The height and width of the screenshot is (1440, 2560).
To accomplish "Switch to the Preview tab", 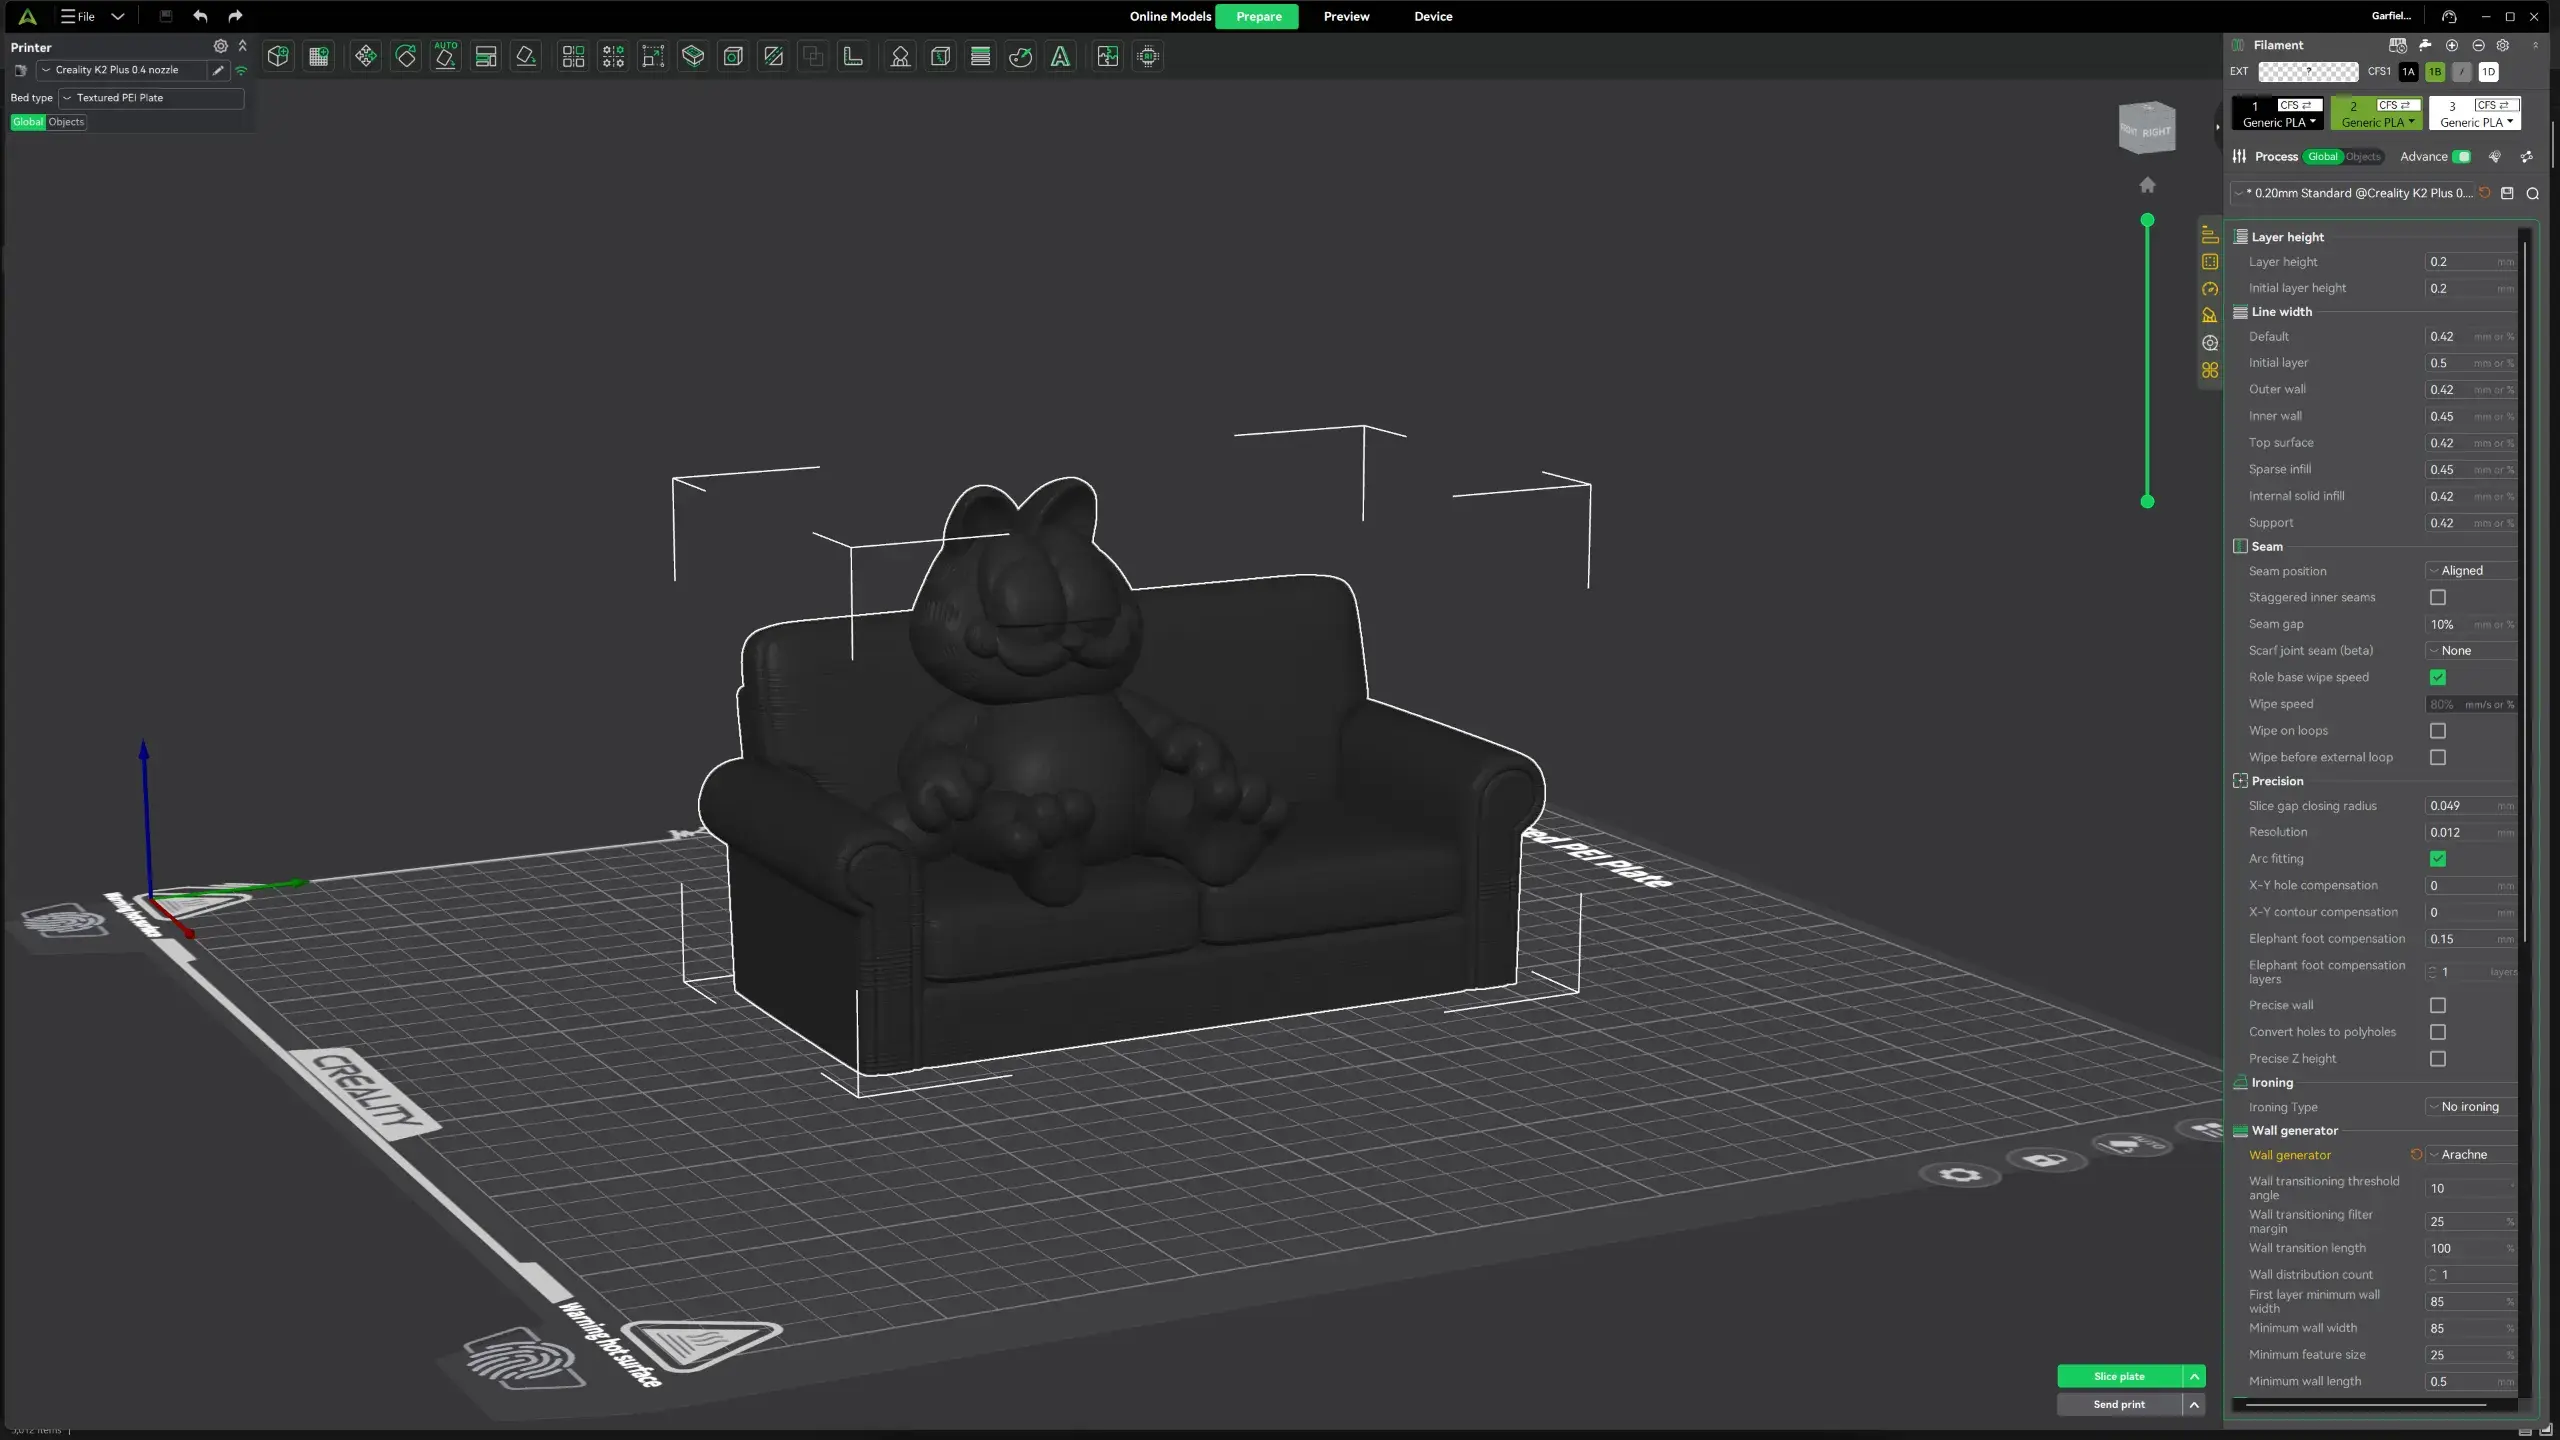I will 1346,16.
